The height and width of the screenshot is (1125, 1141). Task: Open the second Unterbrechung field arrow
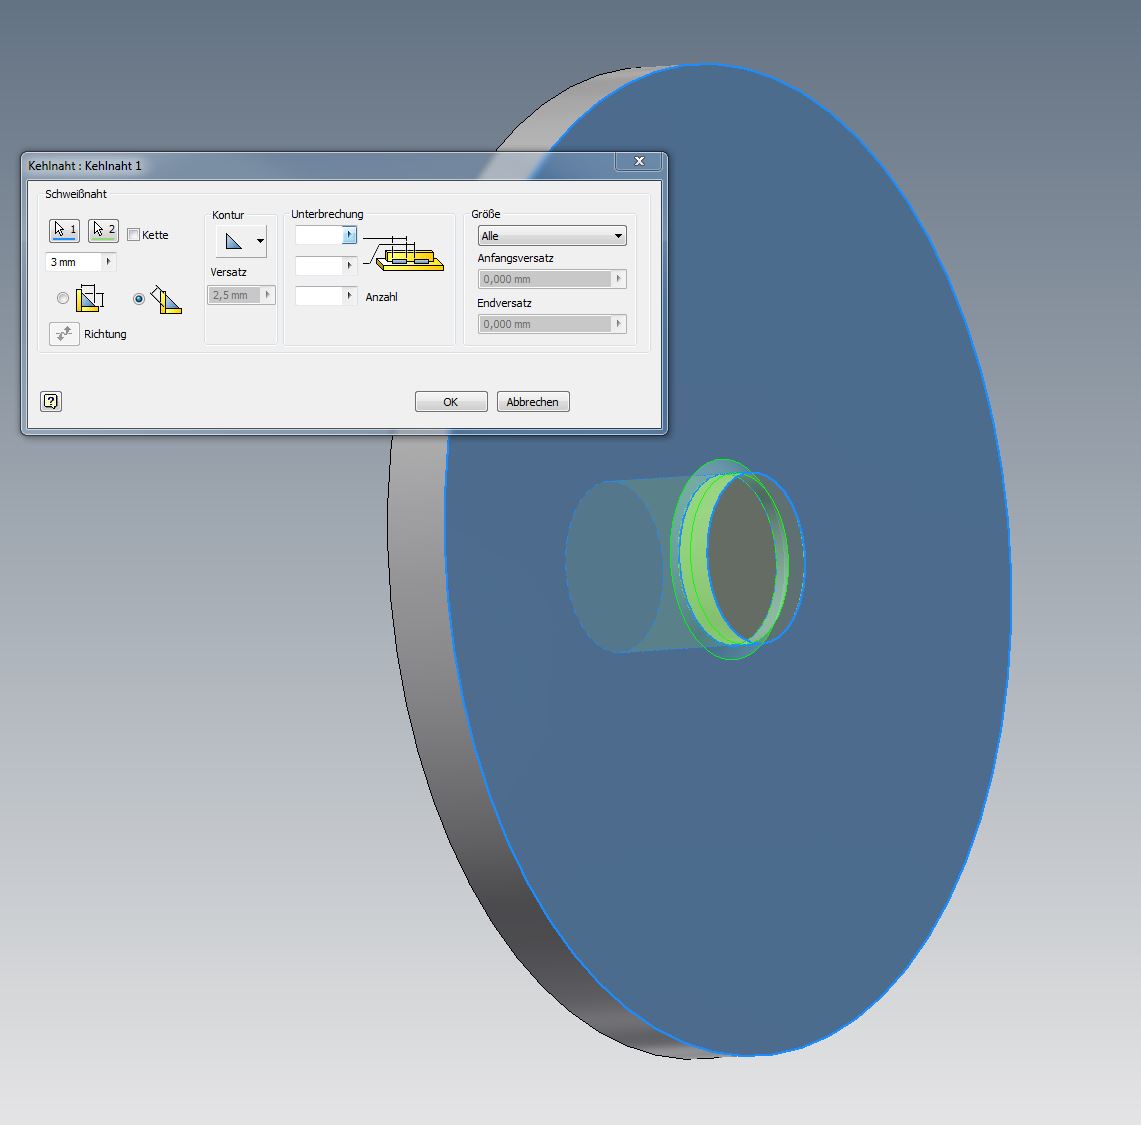click(x=349, y=266)
